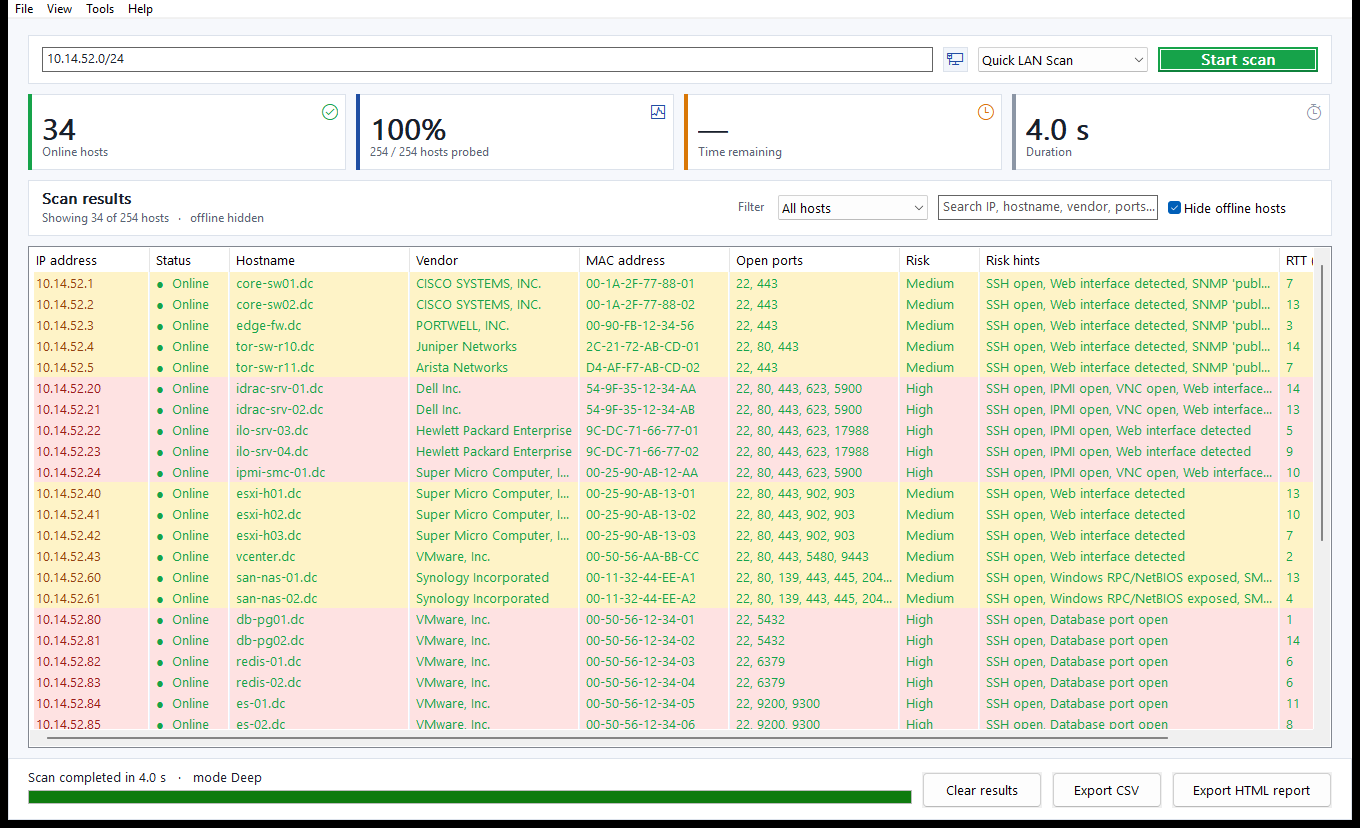The width and height of the screenshot is (1360, 828).
Task: Click hostname ipmi-smc-01.dc
Action: coord(281,473)
